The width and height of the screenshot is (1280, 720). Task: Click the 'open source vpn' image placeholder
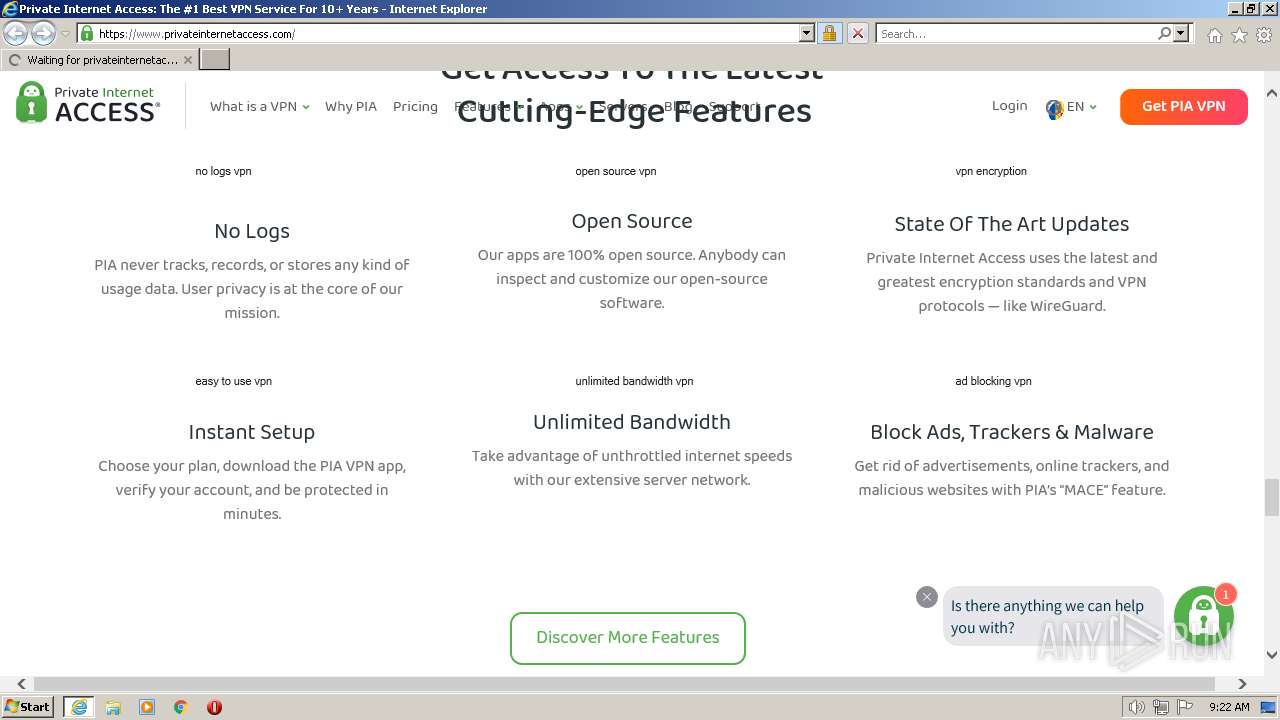coord(616,171)
